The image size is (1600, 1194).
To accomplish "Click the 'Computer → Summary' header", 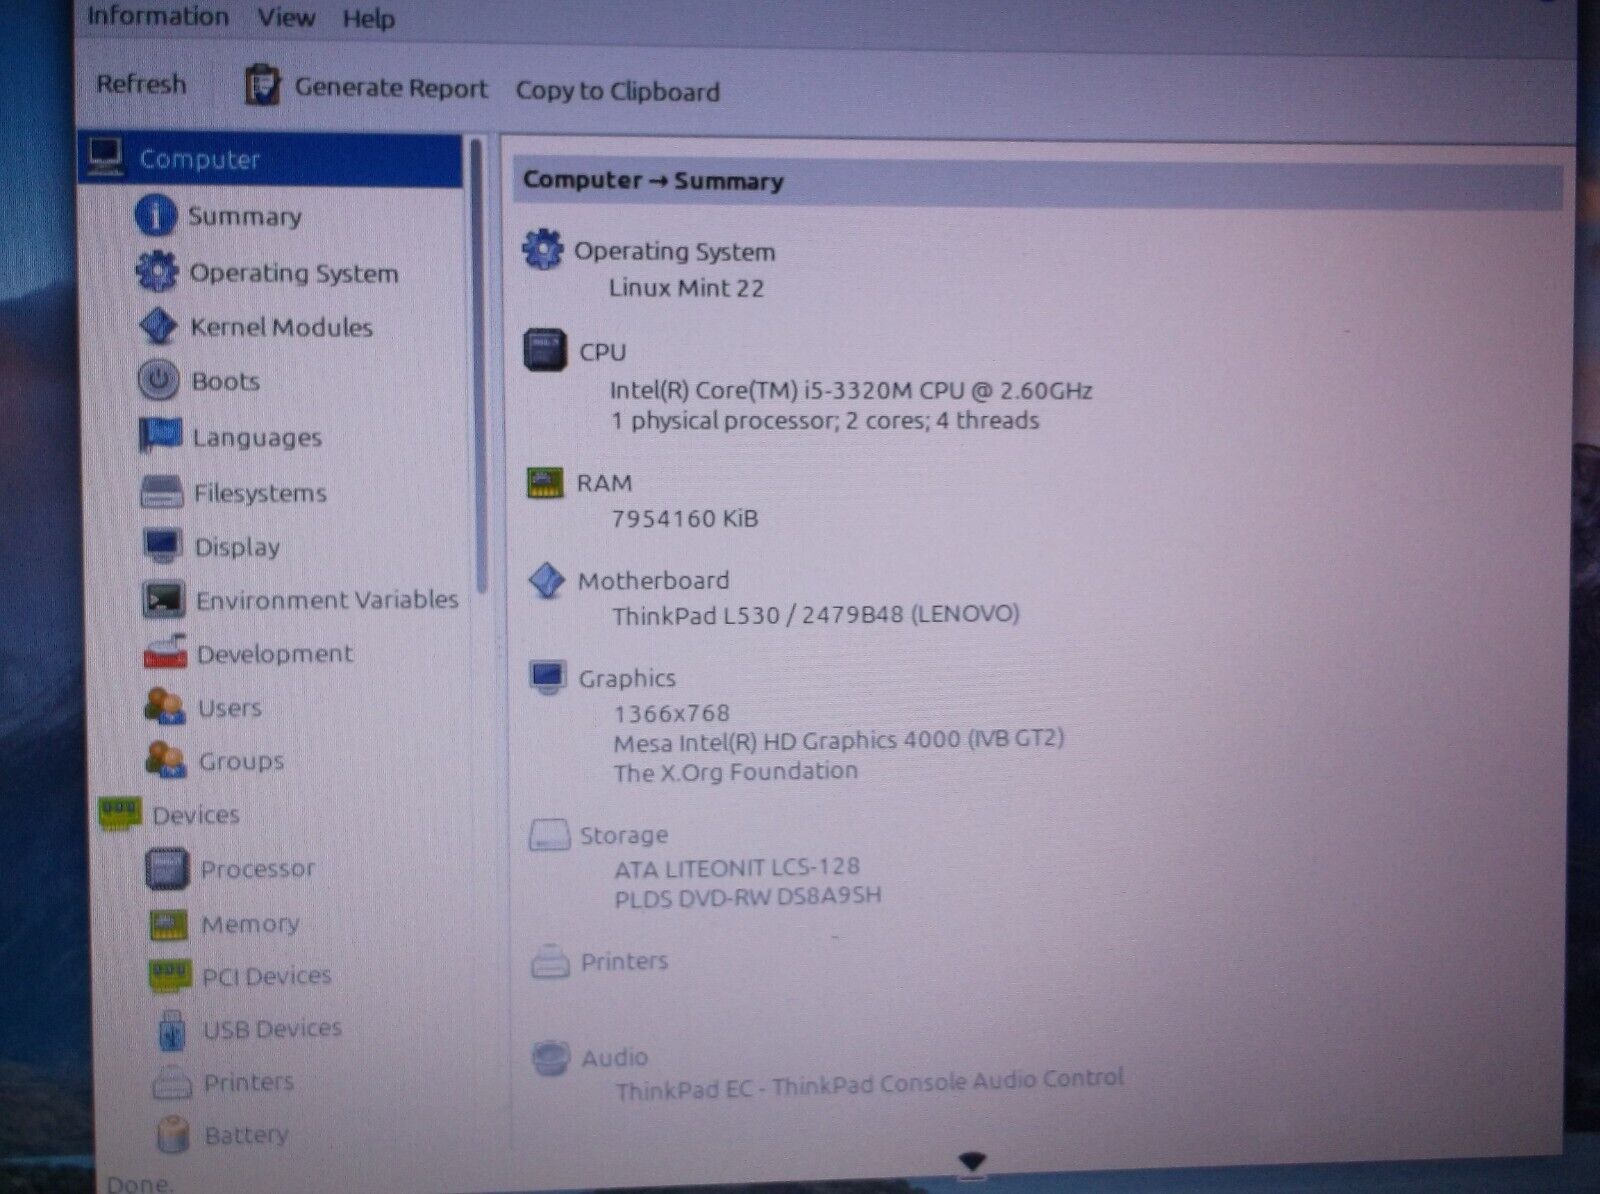I will pos(653,181).
